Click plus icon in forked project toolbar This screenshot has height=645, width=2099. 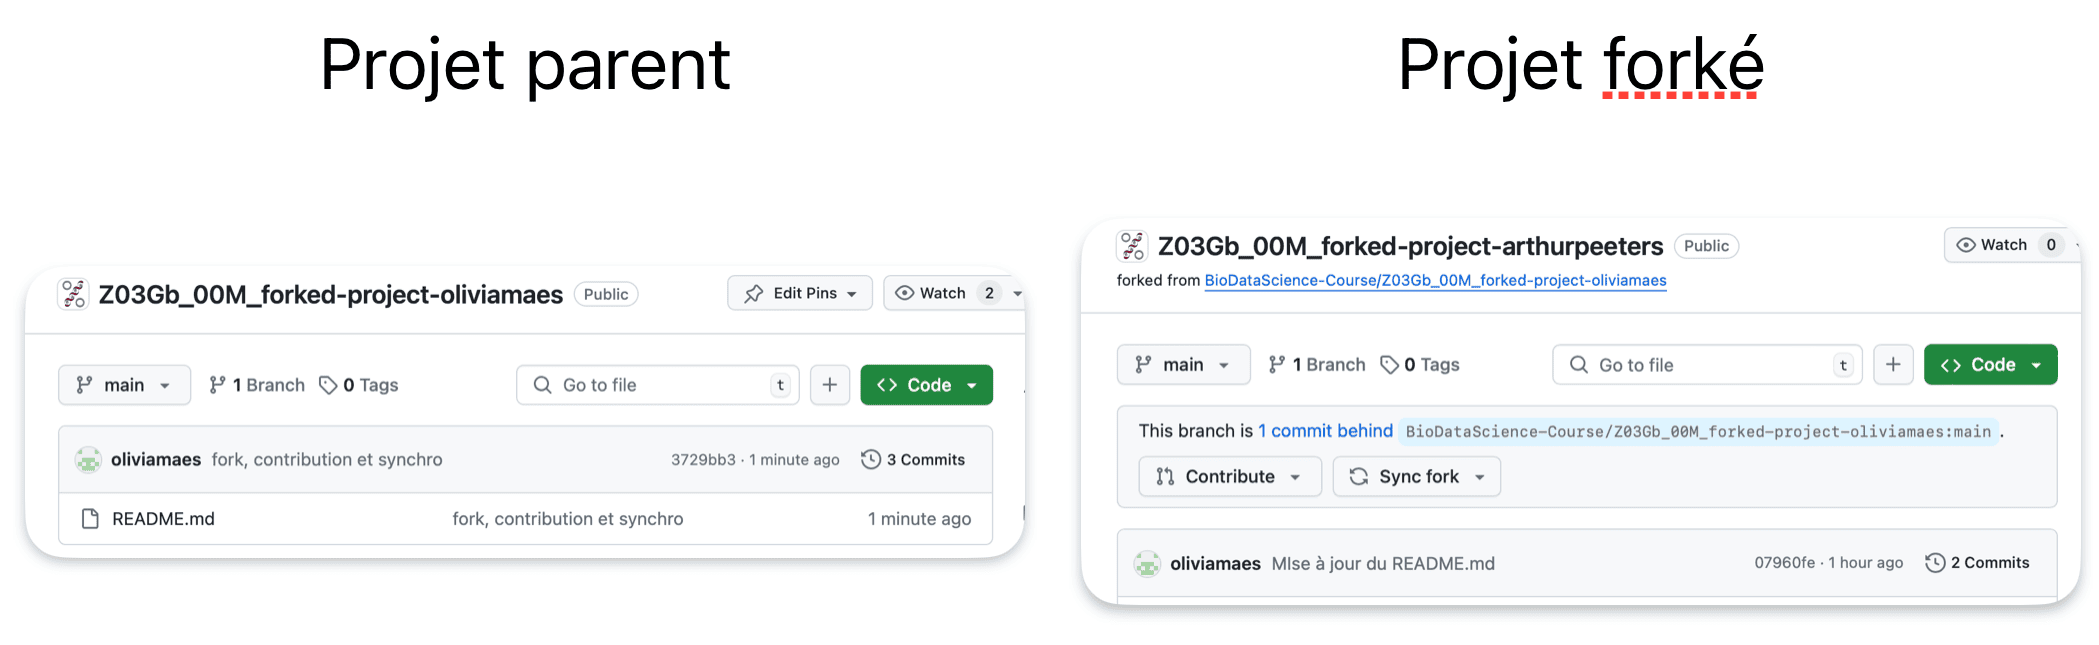coord(1893,365)
